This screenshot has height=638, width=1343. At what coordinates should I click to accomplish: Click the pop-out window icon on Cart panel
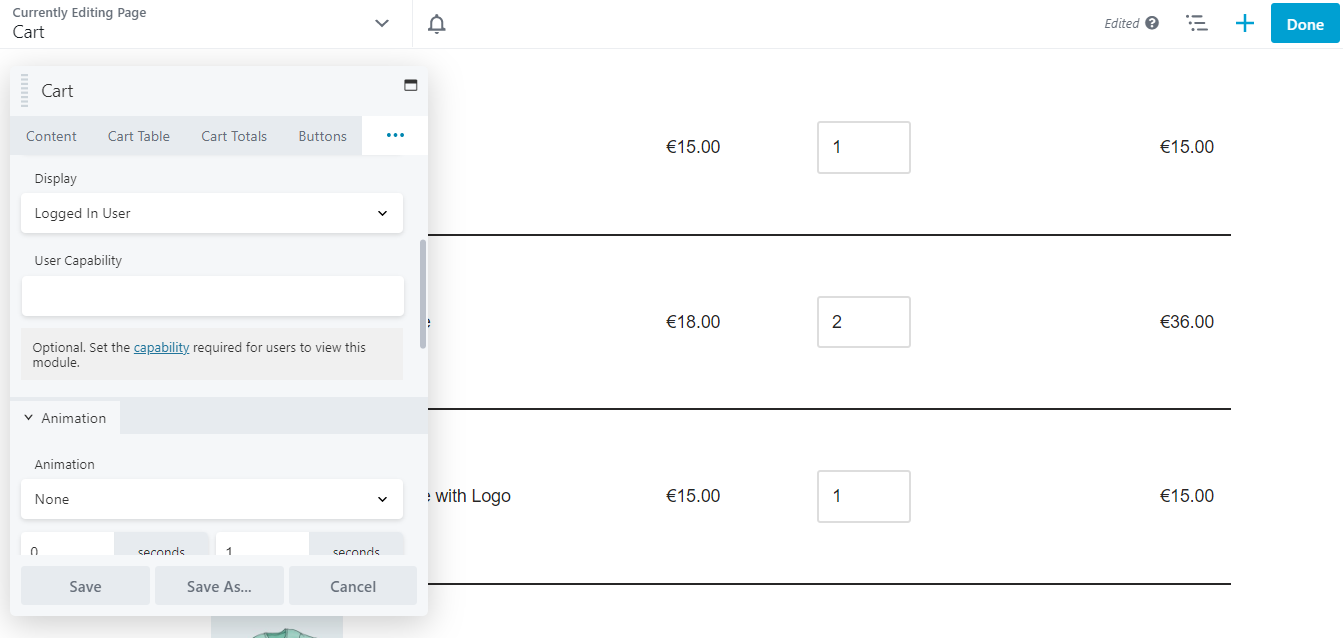tap(410, 85)
